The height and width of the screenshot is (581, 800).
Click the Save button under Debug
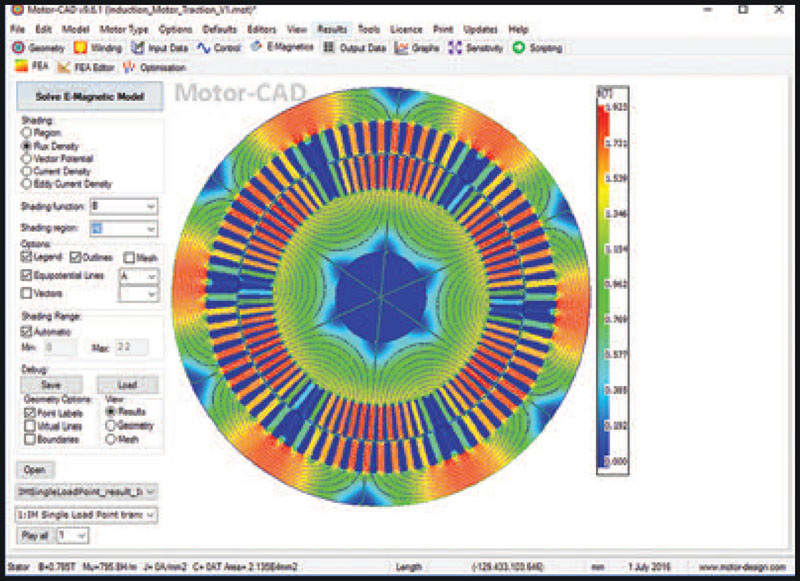point(51,385)
